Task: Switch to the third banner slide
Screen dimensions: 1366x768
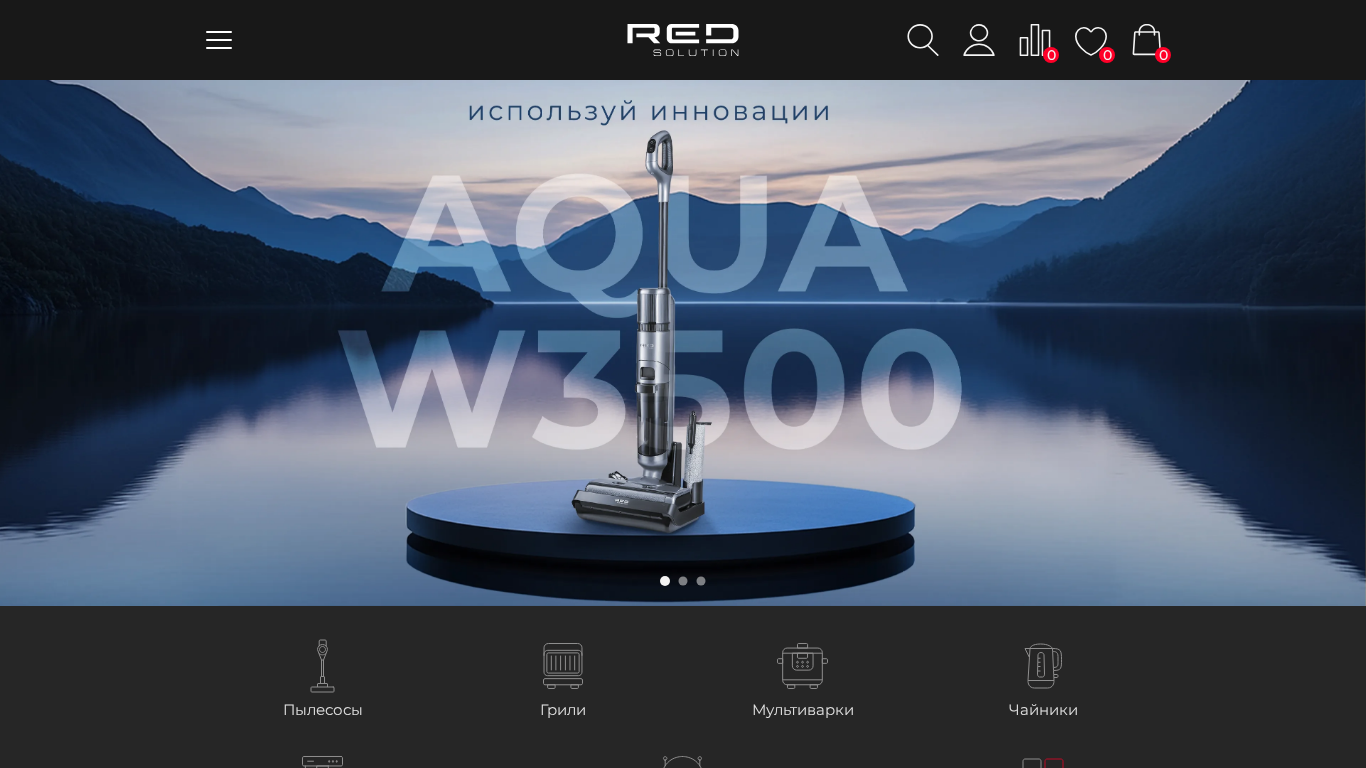Action: point(701,581)
